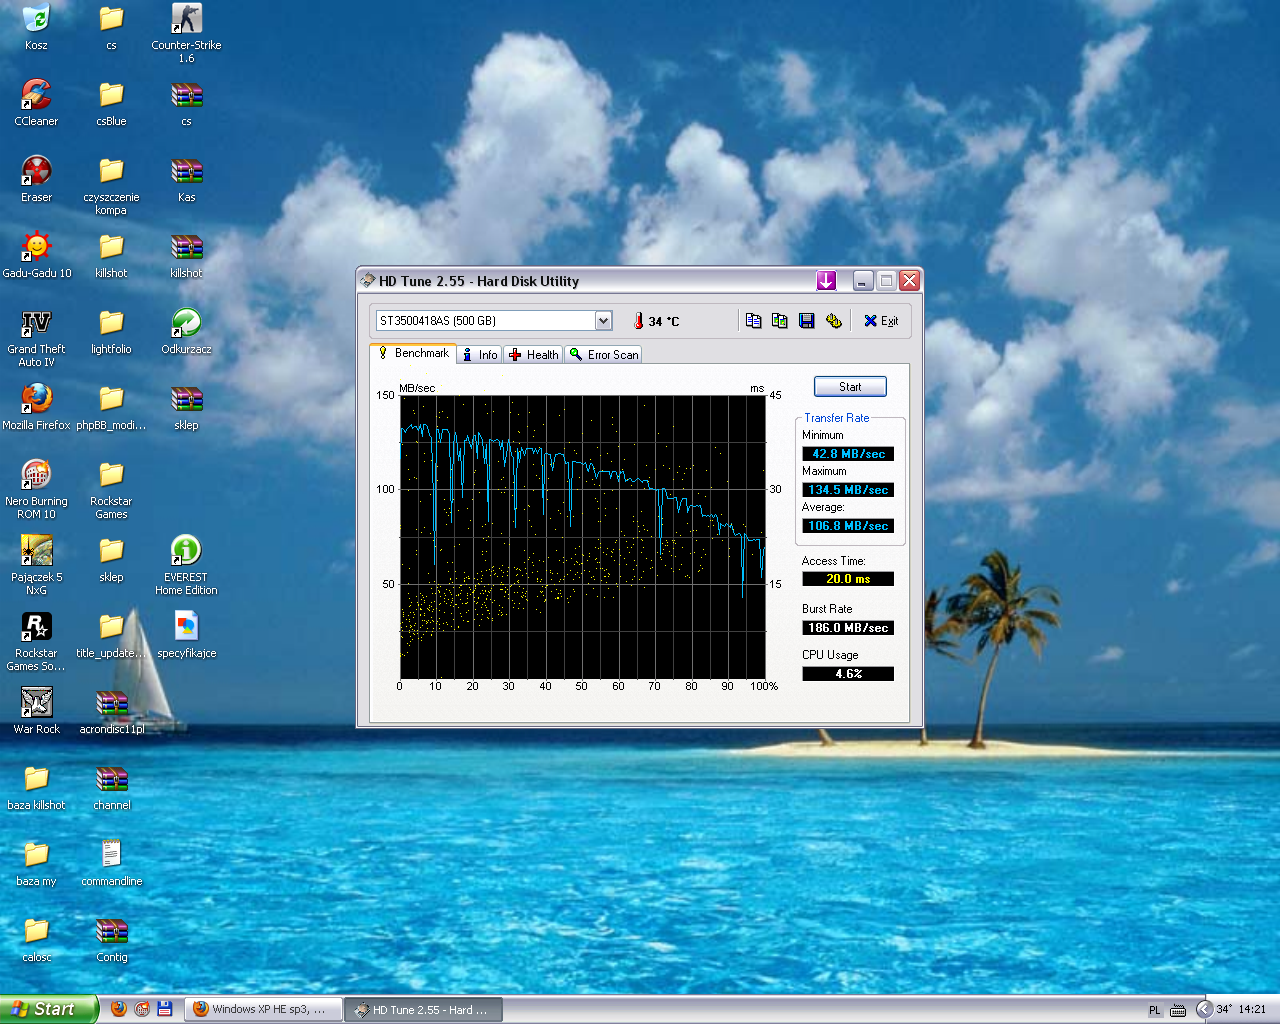Select the Counter-Strike 1.6 shortcut
1280x1024 pixels.
coord(186,33)
